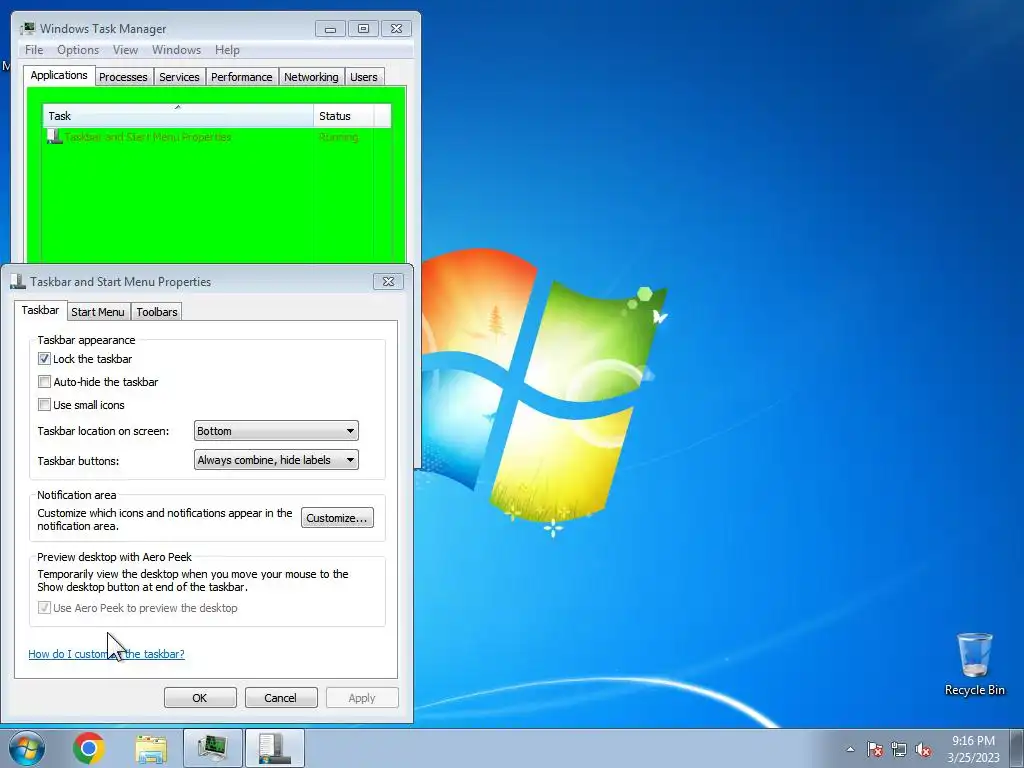The height and width of the screenshot is (768, 1024).
Task: Open Help menu in Task Manager
Action: point(227,50)
